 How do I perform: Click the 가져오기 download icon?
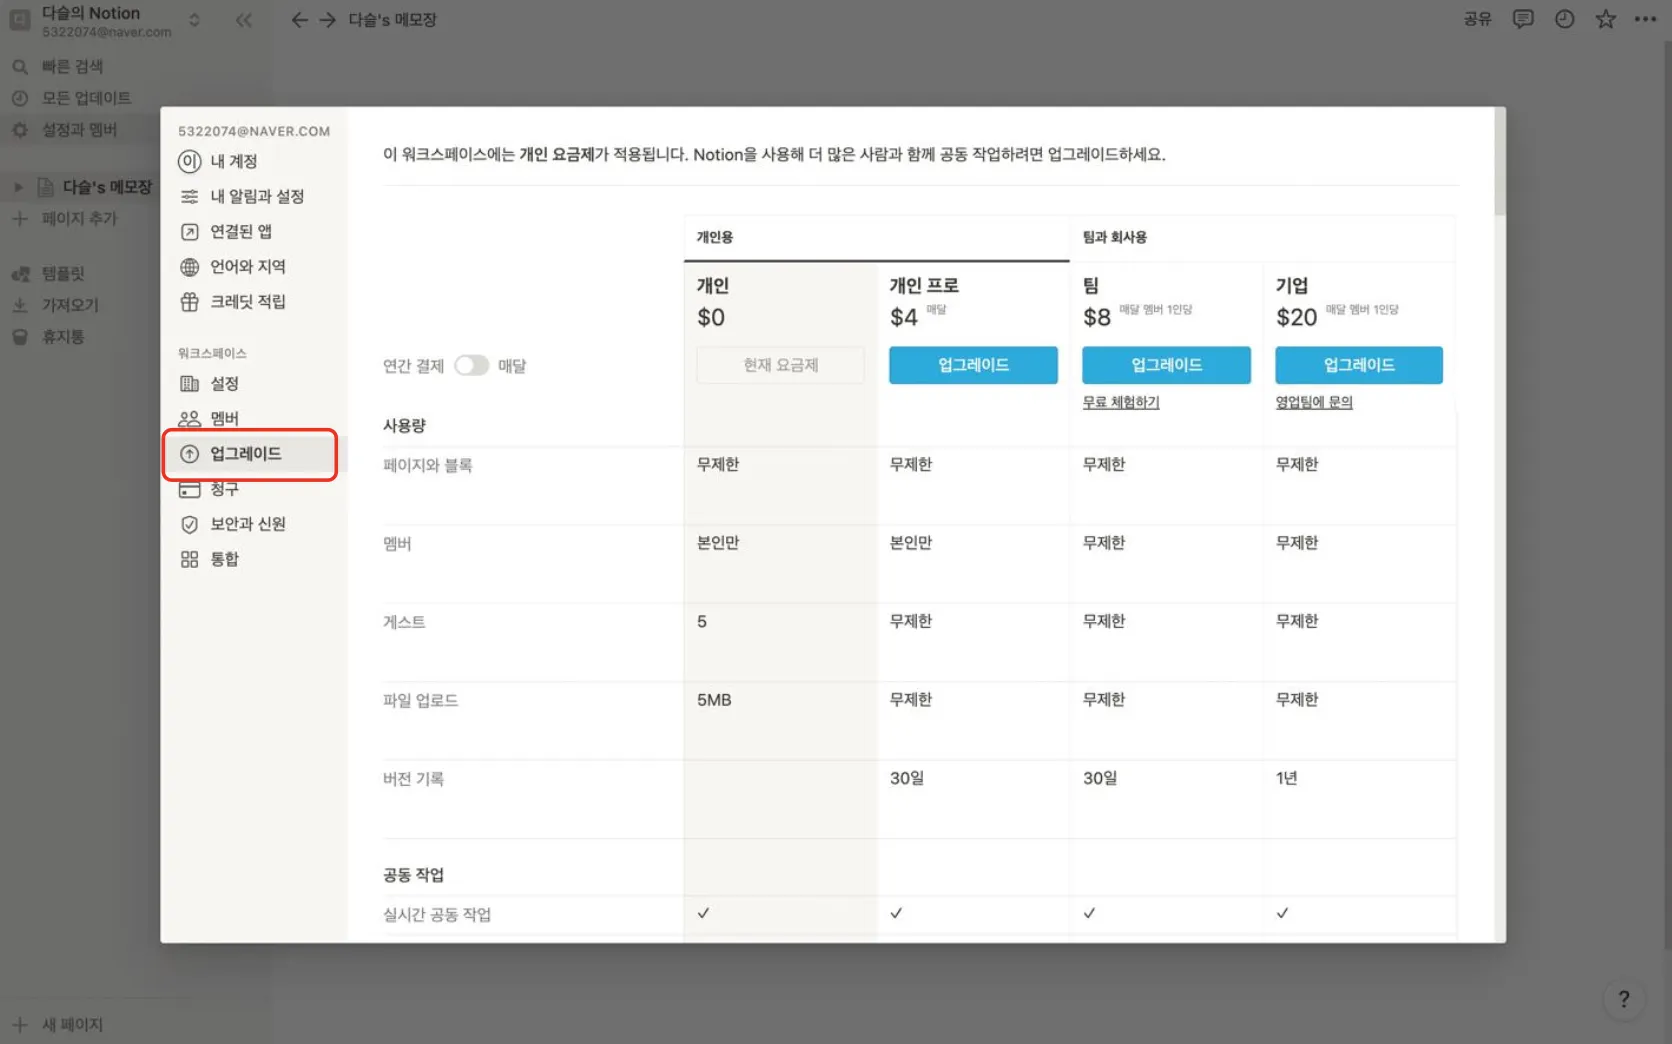click(20, 305)
